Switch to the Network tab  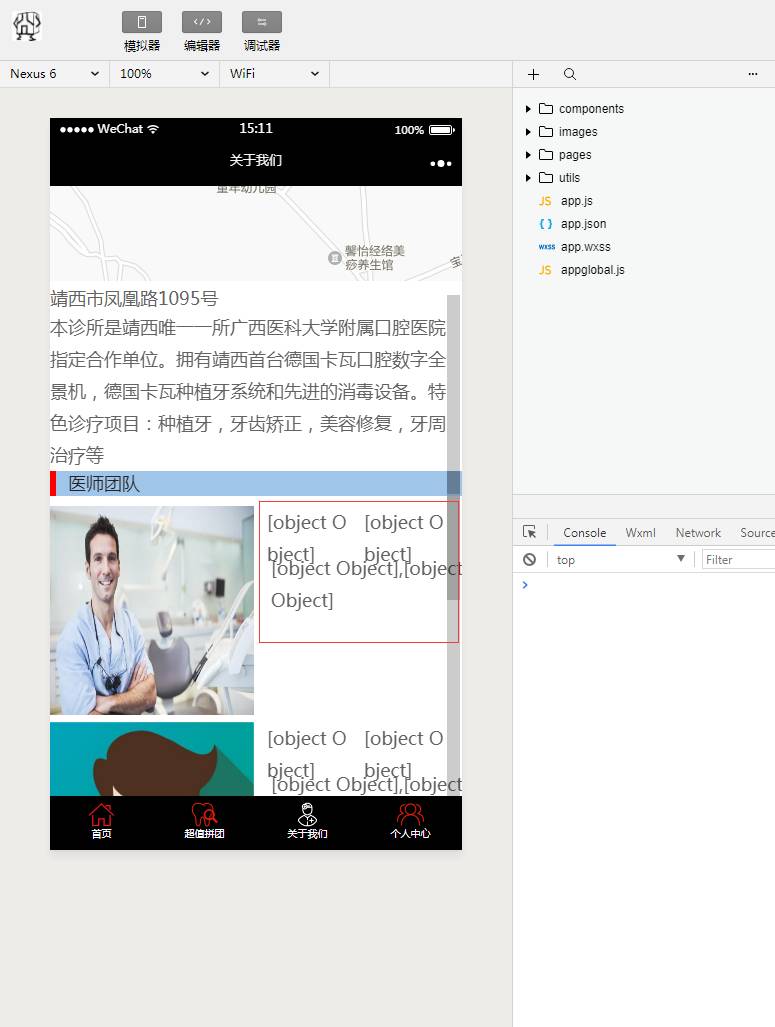coord(698,533)
